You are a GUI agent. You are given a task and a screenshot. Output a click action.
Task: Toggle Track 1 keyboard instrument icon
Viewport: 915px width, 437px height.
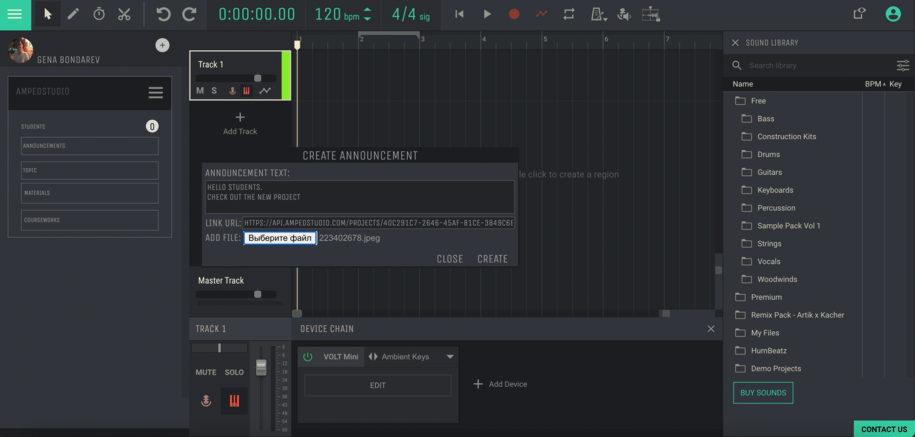point(246,90)
